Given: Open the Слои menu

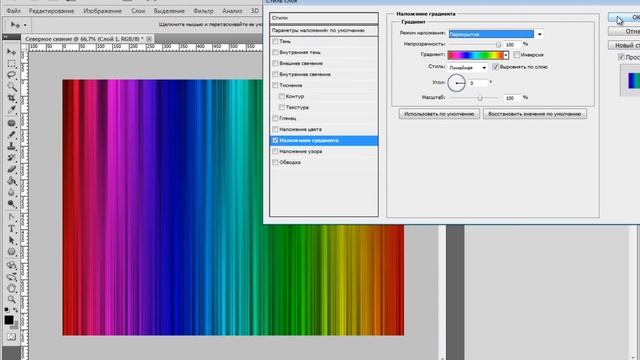Looking at the screenshot, I should tap(138, 11).
